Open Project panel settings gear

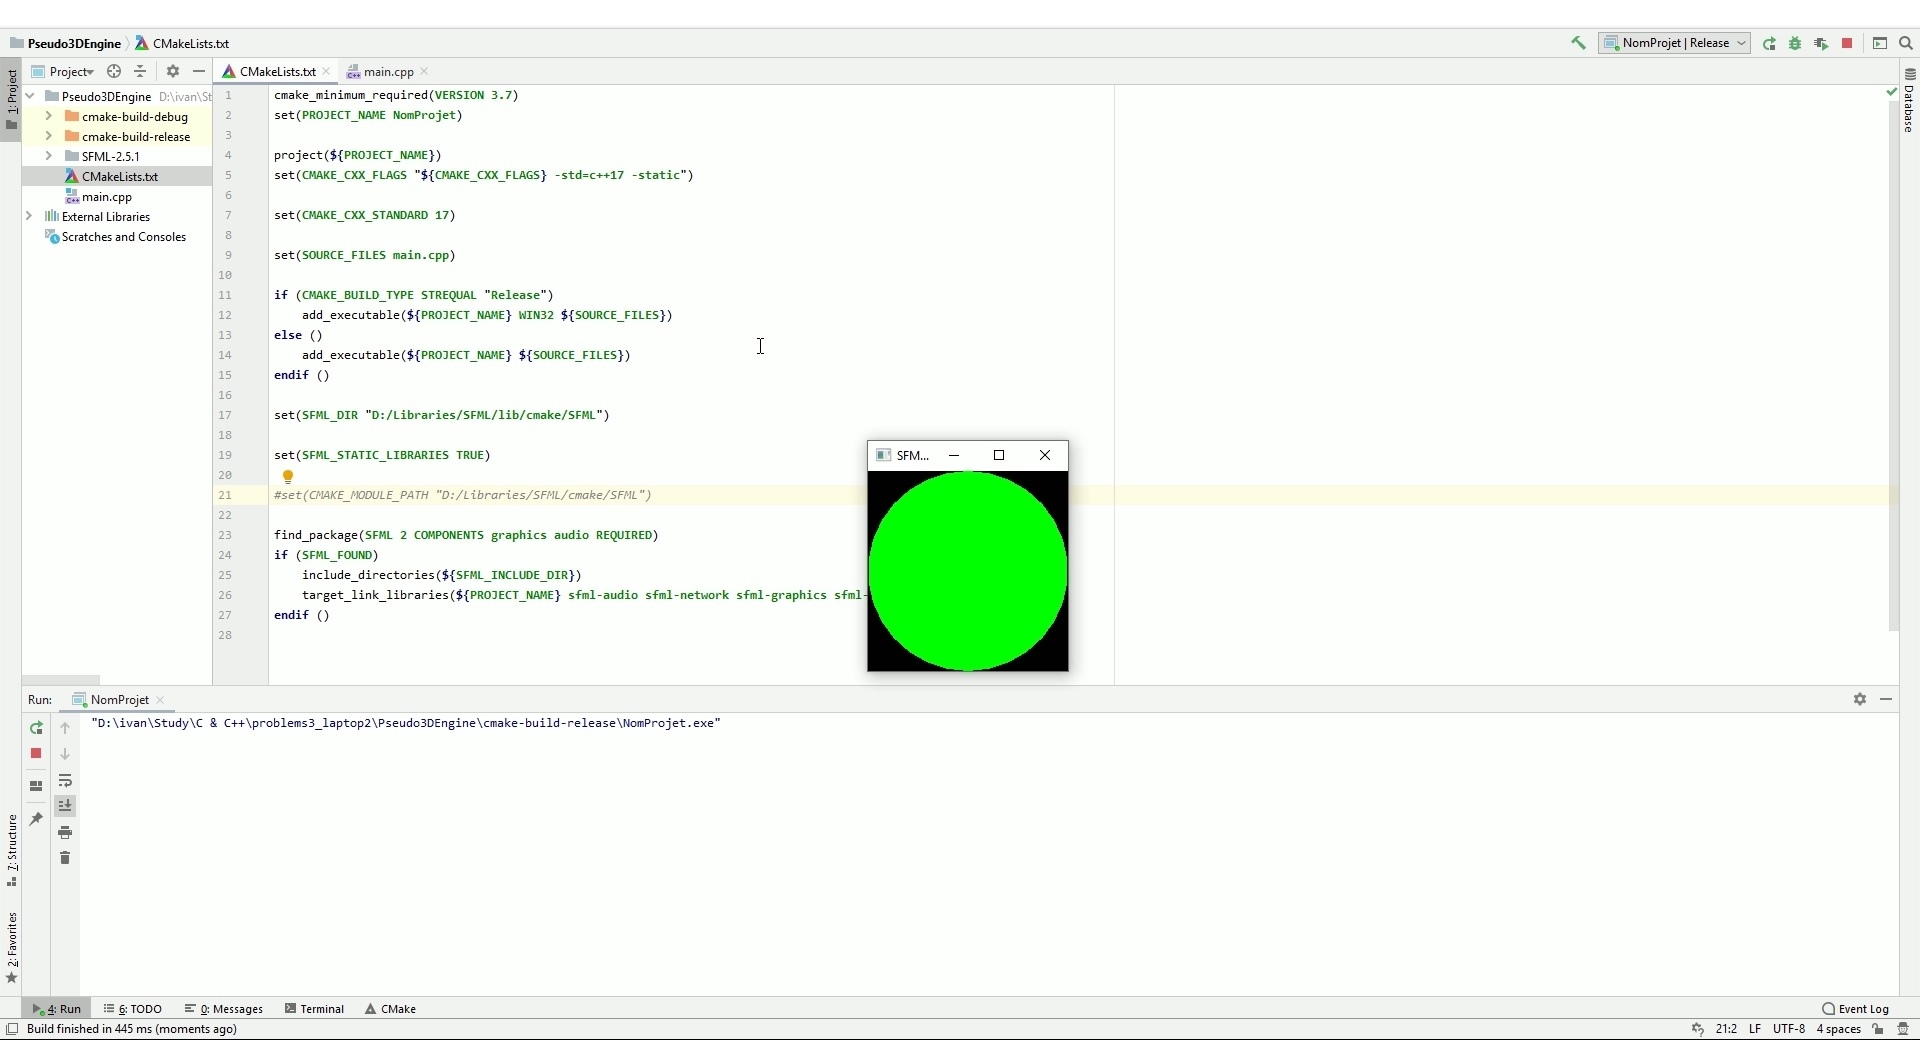[173, 71]
